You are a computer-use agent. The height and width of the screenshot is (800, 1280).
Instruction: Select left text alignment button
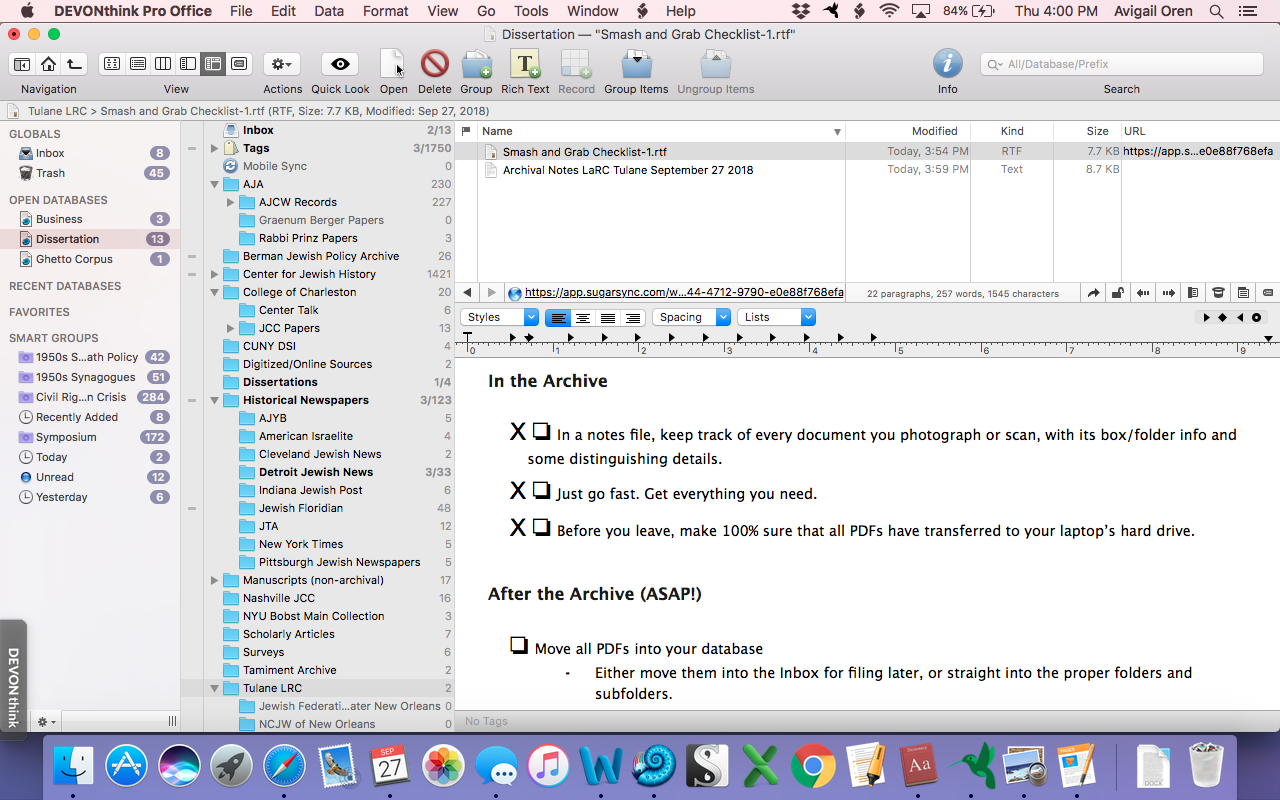pyautogui.click(x=558, y=317)
